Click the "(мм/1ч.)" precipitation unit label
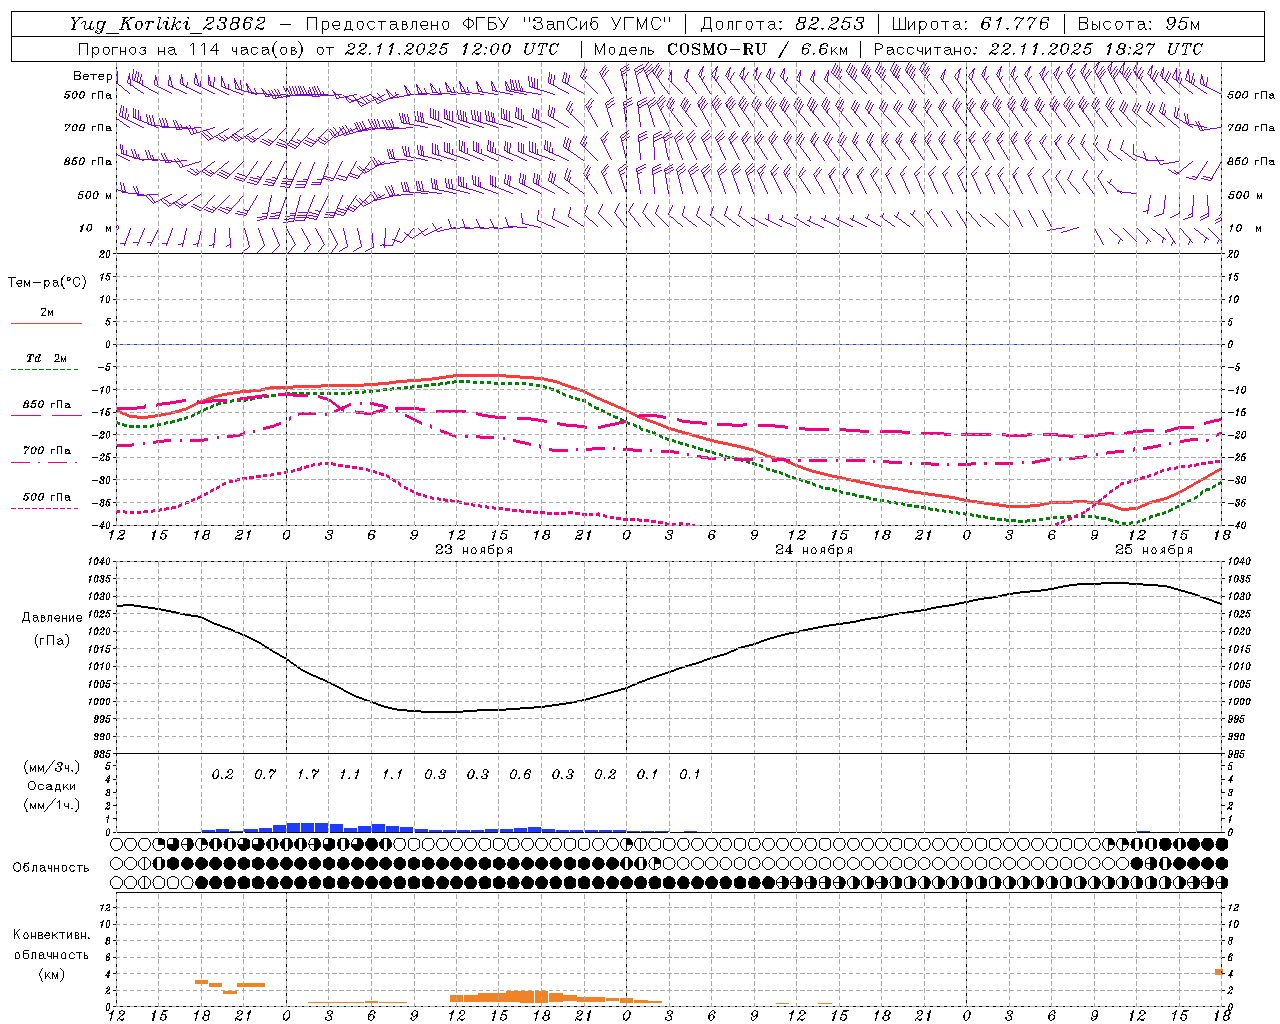 [x=52, y=805]
